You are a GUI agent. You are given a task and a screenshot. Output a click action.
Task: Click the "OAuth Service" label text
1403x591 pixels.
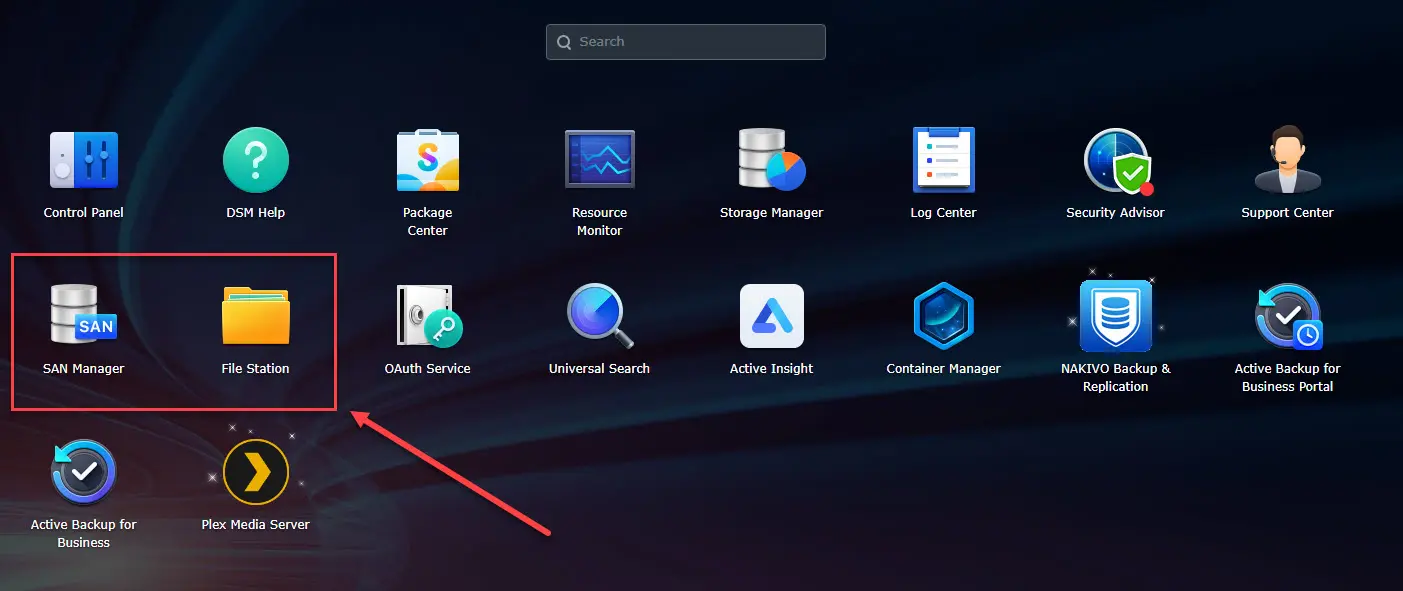pyautogui.click(x=428, y=369)
